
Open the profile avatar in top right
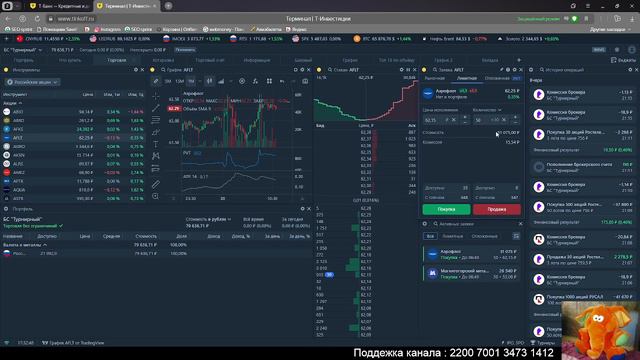tap(632, 50)
